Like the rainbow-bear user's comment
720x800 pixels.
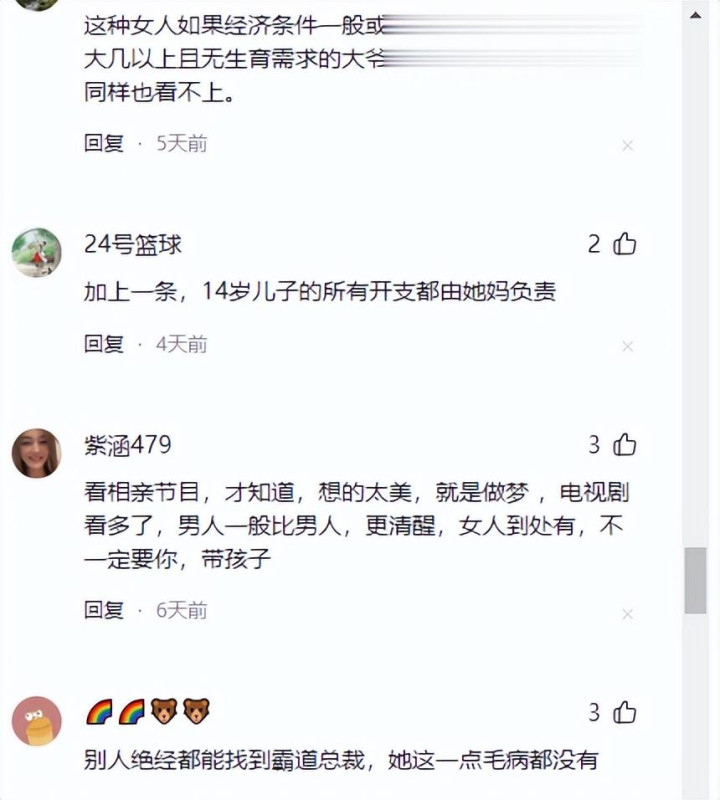(x=625, y=712)
